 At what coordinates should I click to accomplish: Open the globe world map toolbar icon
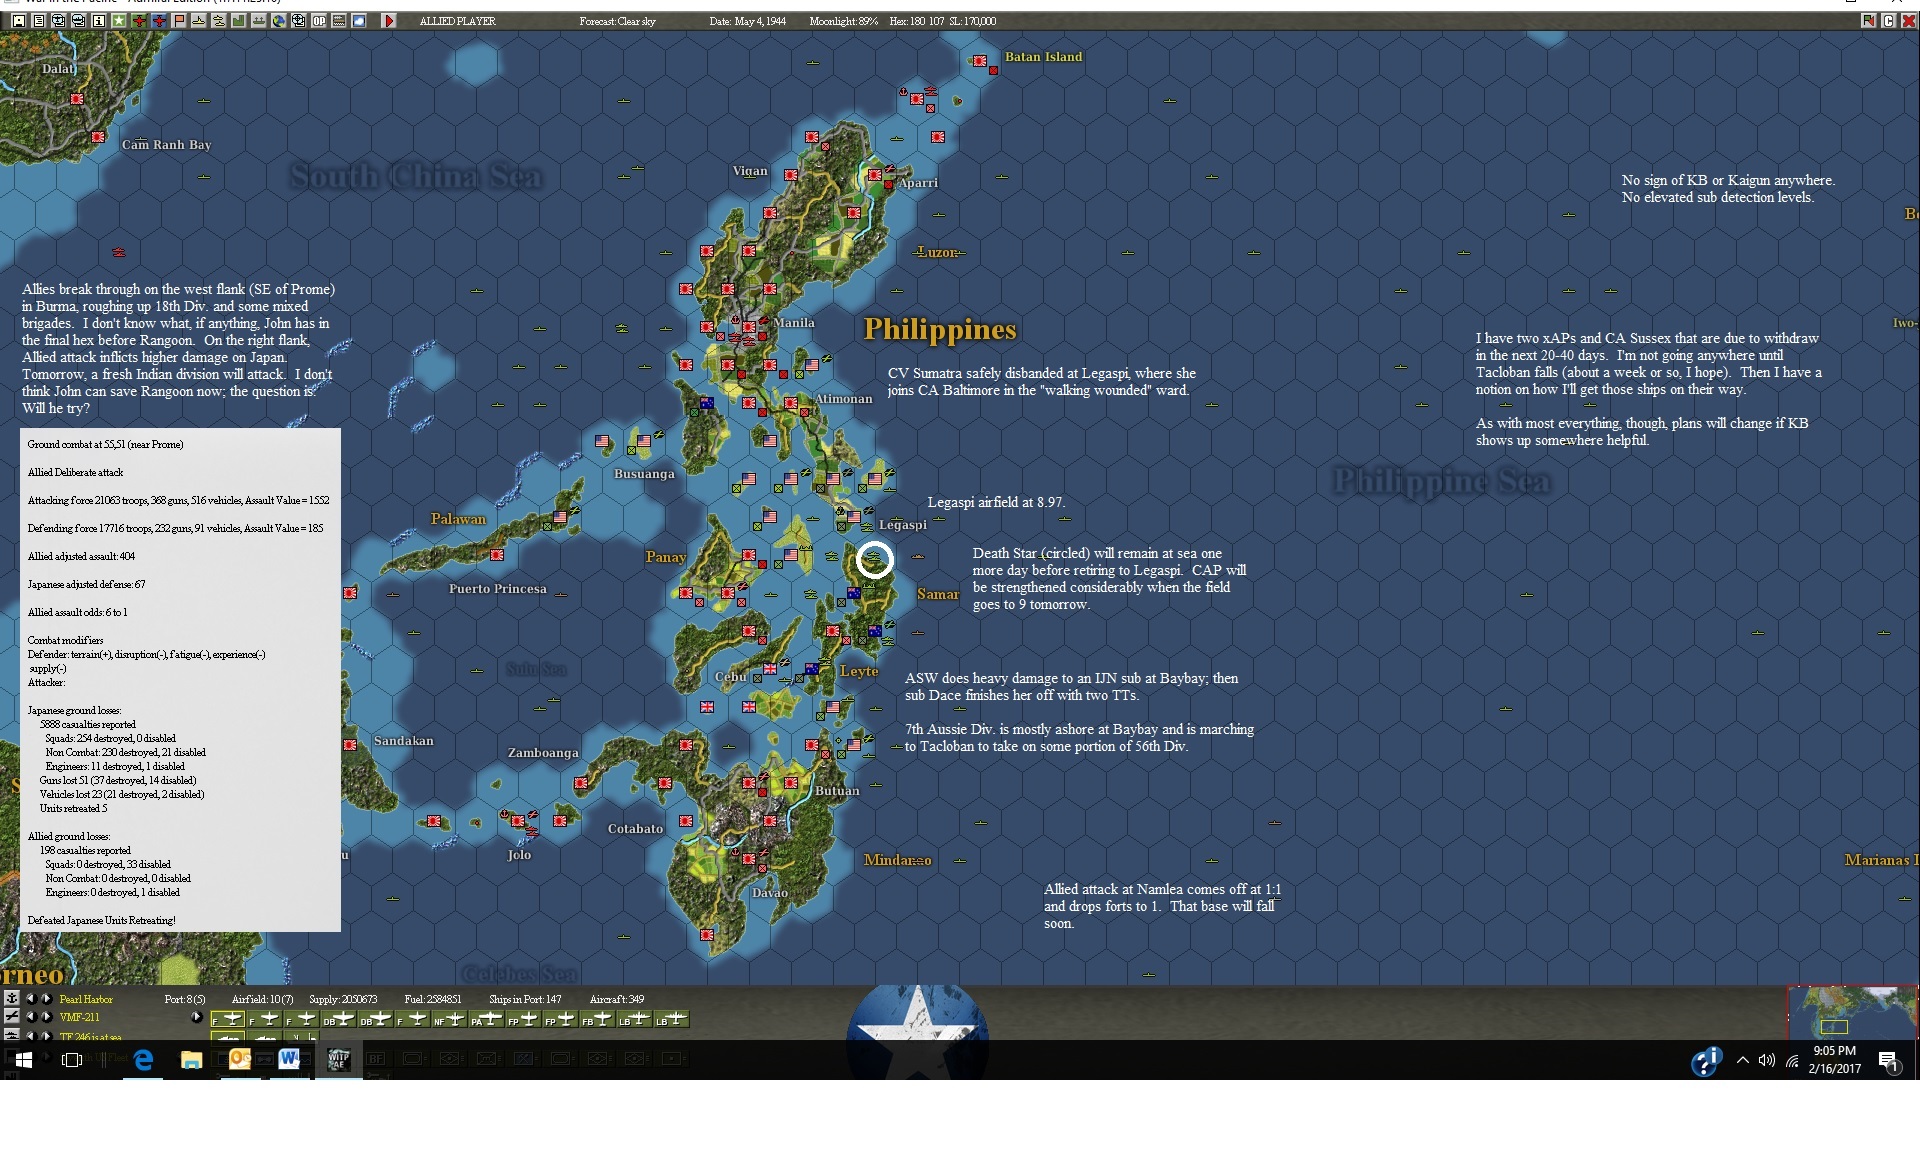tap(279, 21)
